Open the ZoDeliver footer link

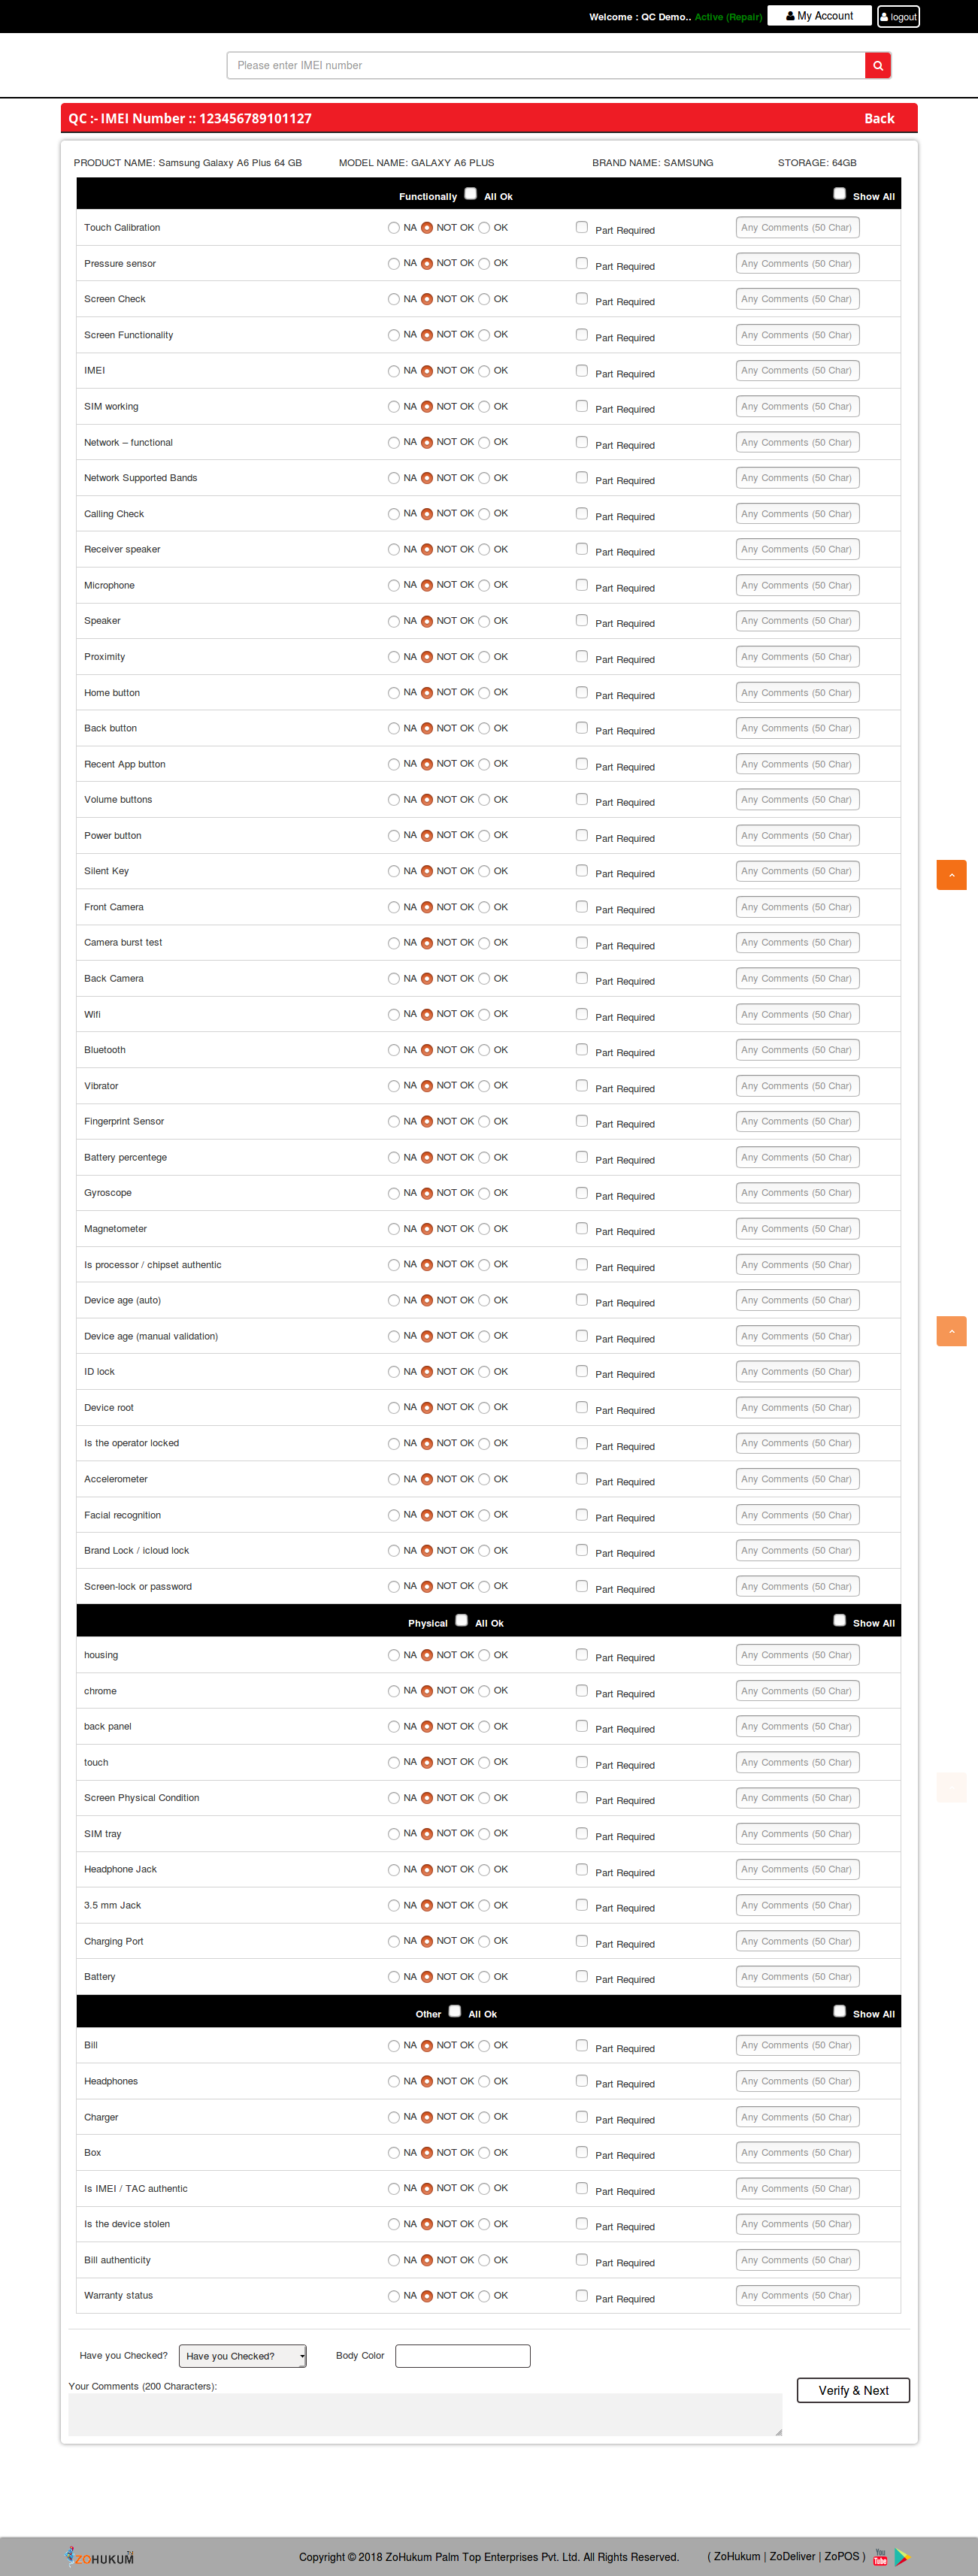point(792,2556)
